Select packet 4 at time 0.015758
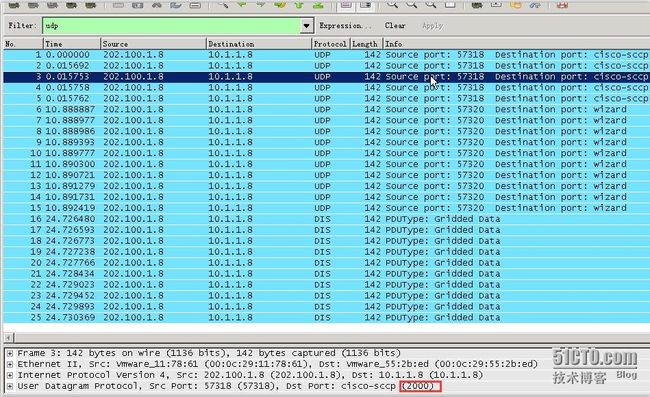The height and width of the screenshot is (397, 650). tap(327, 87)
